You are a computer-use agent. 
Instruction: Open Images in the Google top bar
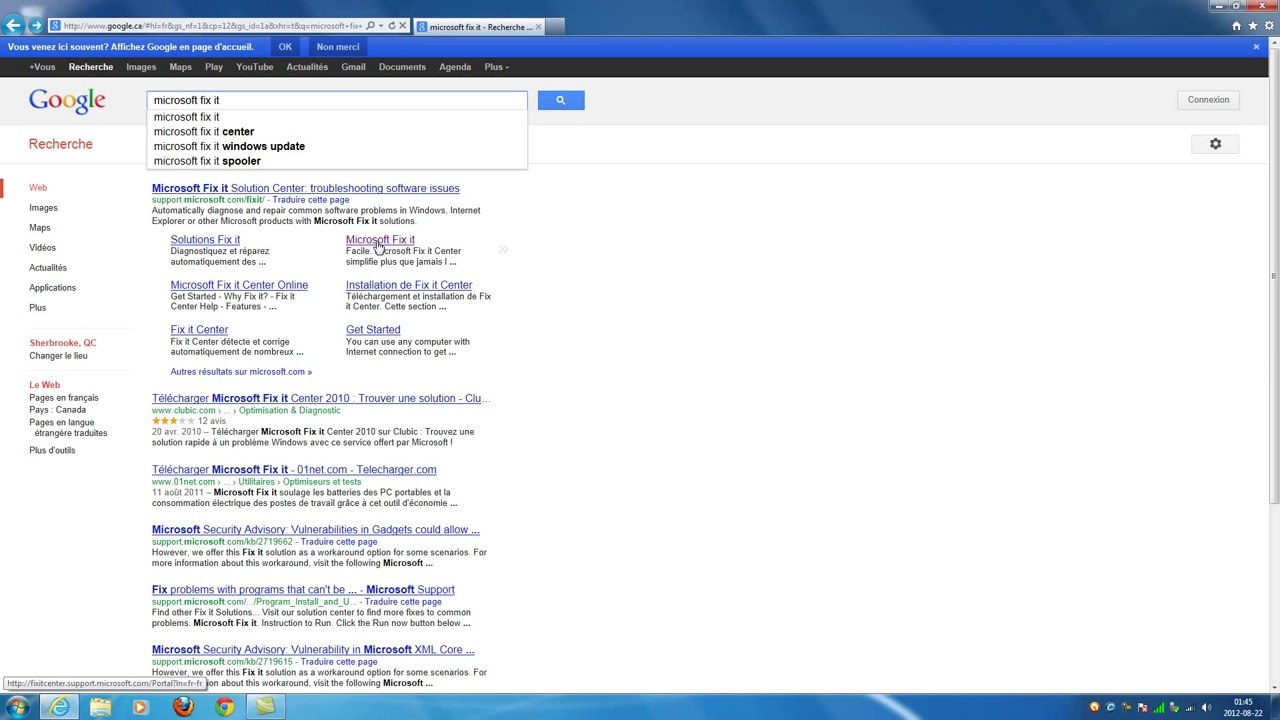pyautogui.click(x=141, y=67)
